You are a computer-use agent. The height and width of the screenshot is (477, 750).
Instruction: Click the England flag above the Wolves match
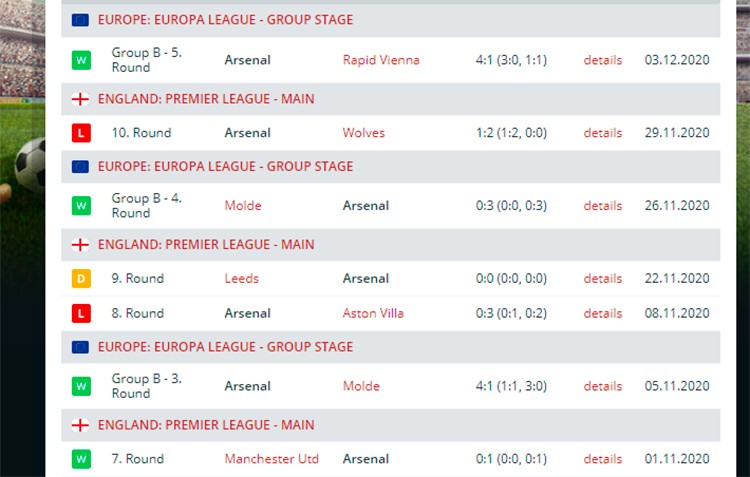(80, 99)
